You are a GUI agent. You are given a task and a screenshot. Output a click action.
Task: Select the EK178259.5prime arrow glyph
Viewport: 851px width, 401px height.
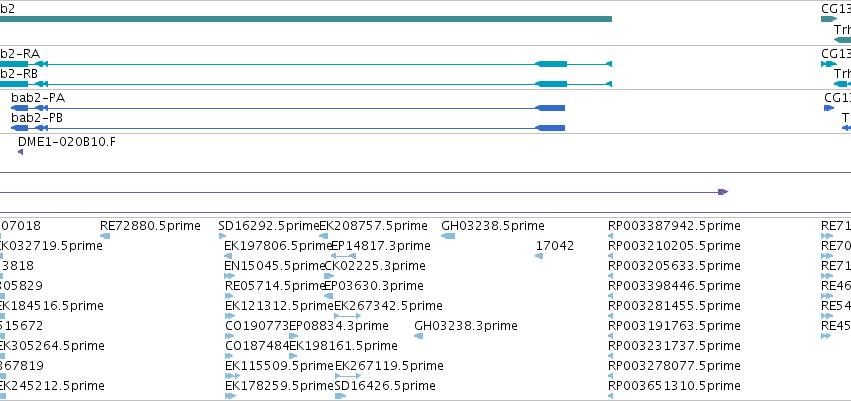(x=230, y=396)
